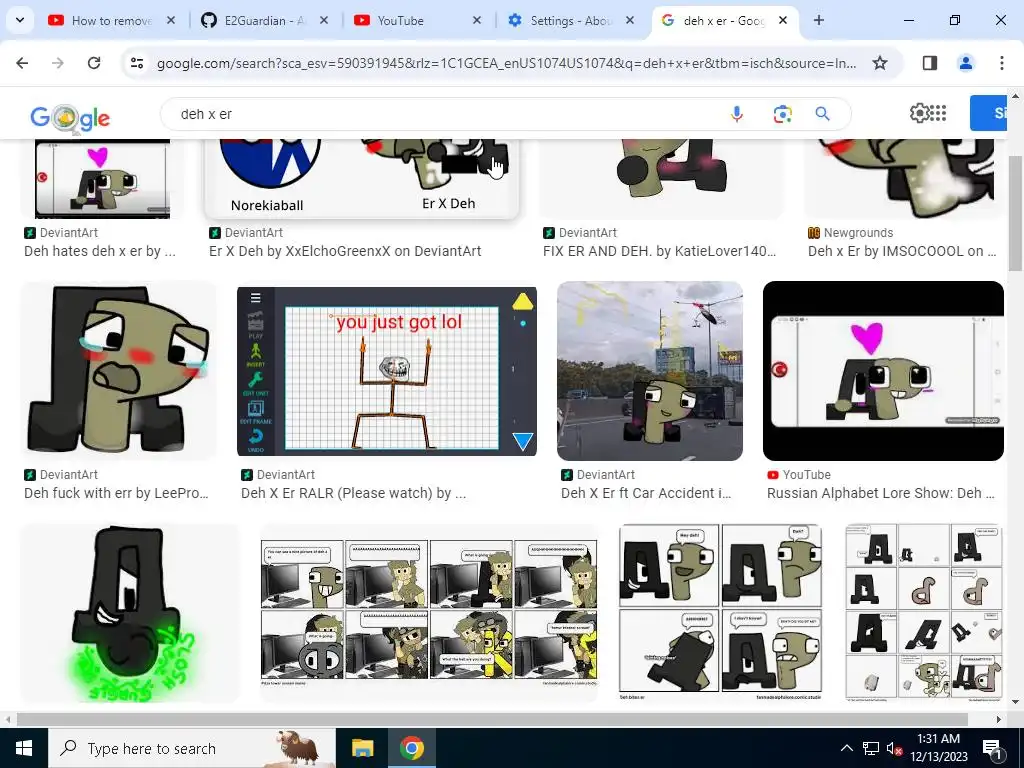Open 'Deh X Er RALR (Please watch)' link

pyautogui.click(x=353, y=493)
